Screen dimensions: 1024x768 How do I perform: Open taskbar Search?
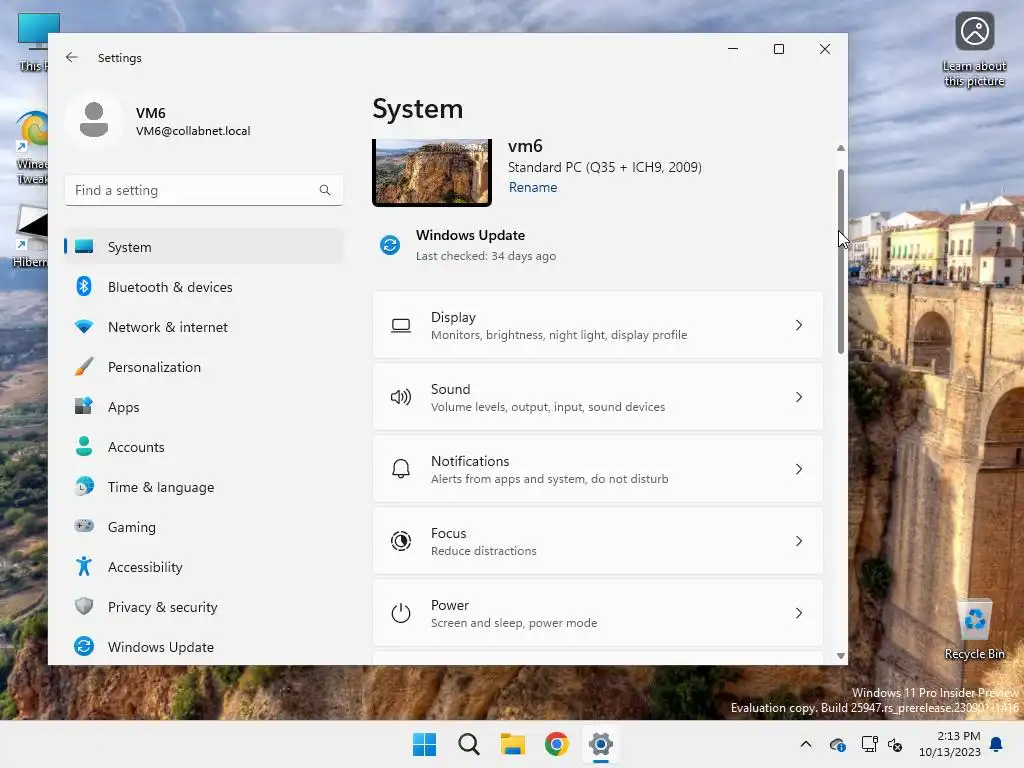point(469,744)
